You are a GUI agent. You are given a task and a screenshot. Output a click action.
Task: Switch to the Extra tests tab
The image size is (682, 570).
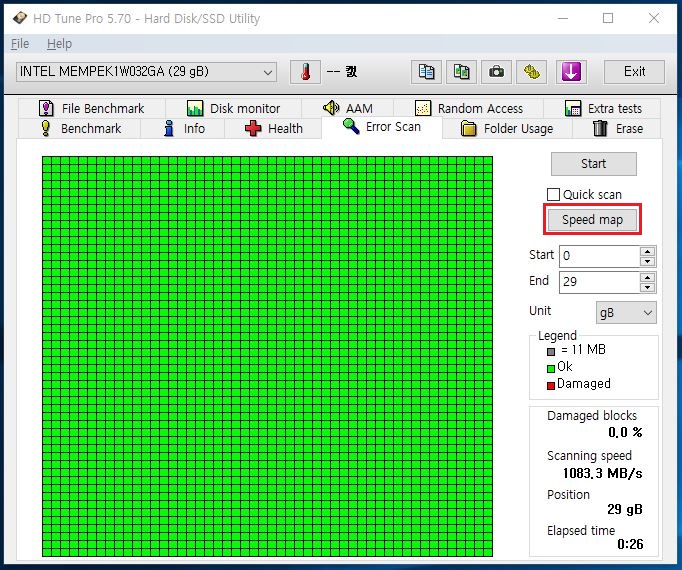pyautogui.click(x=602, y=108)
